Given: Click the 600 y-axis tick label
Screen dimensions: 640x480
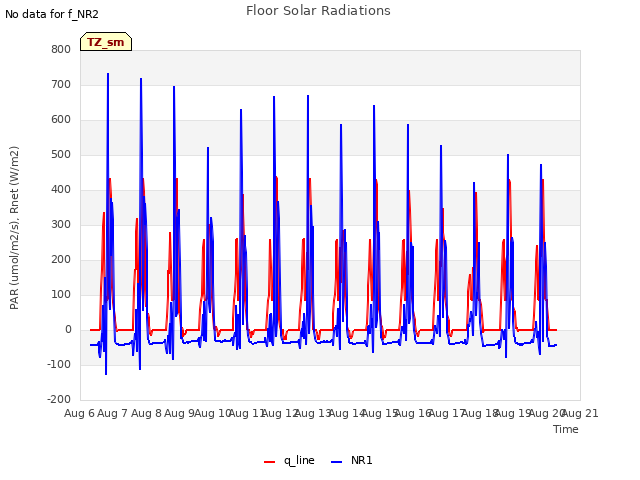Looking at the screenshot, I should pos(61,120).
